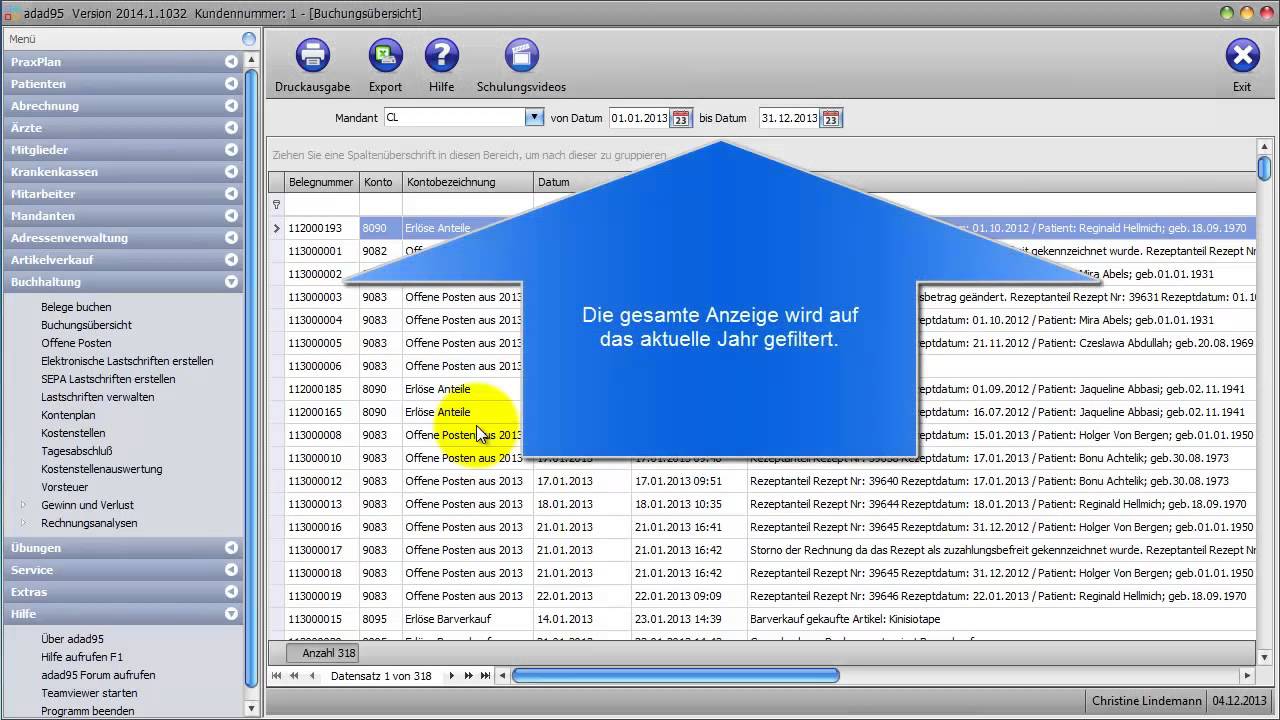Sort by Belegnummer column header
1280x720 pixels.
(320, 182)
